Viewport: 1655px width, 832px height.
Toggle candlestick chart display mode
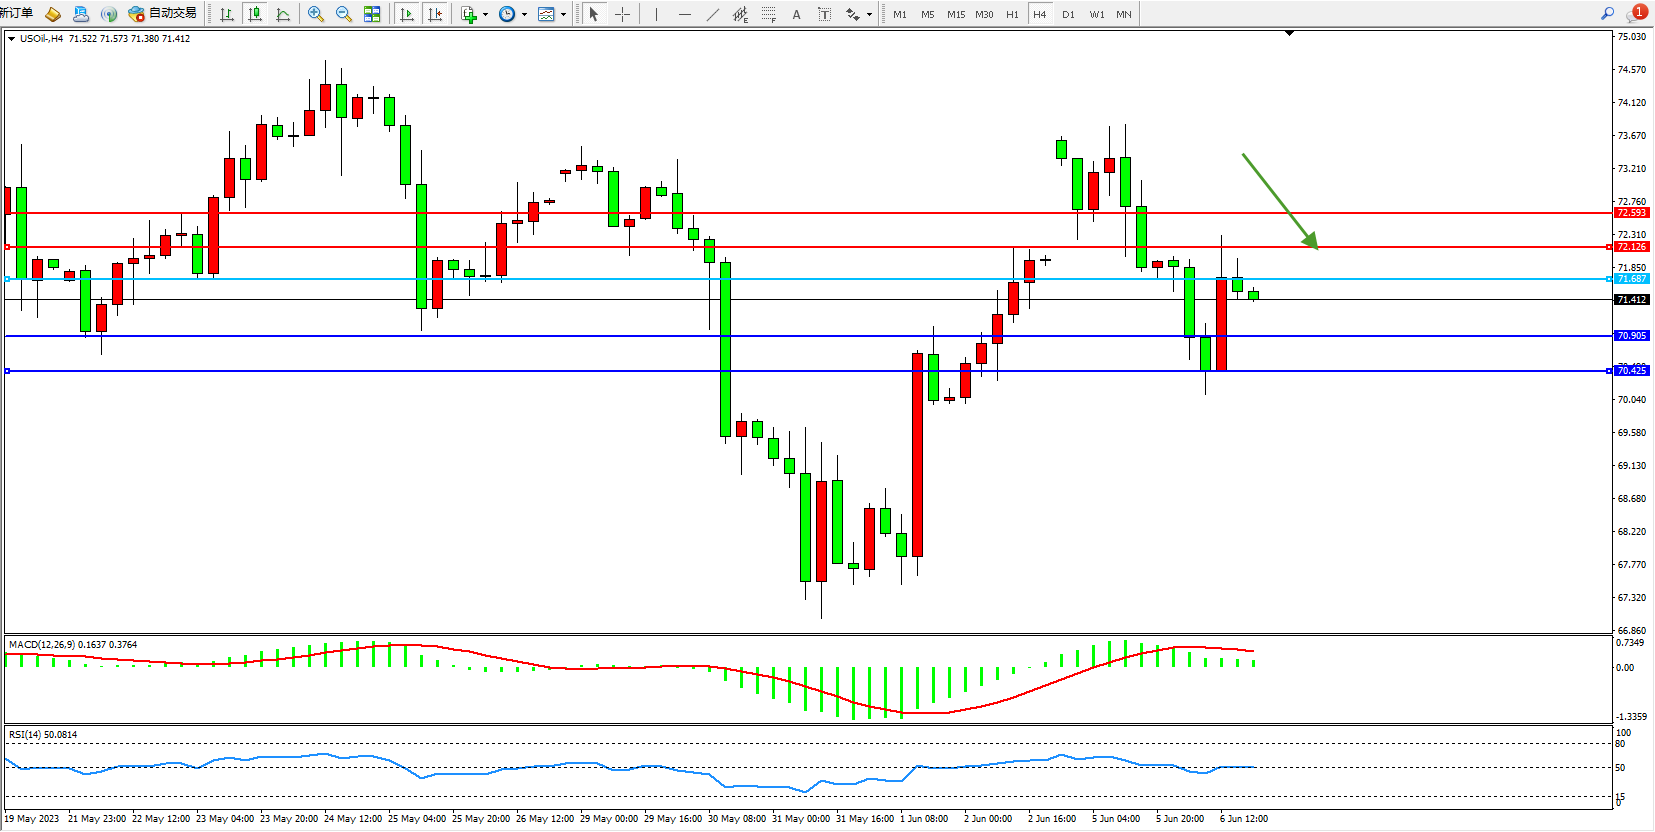pyautogui.click(x=255, y=14)
